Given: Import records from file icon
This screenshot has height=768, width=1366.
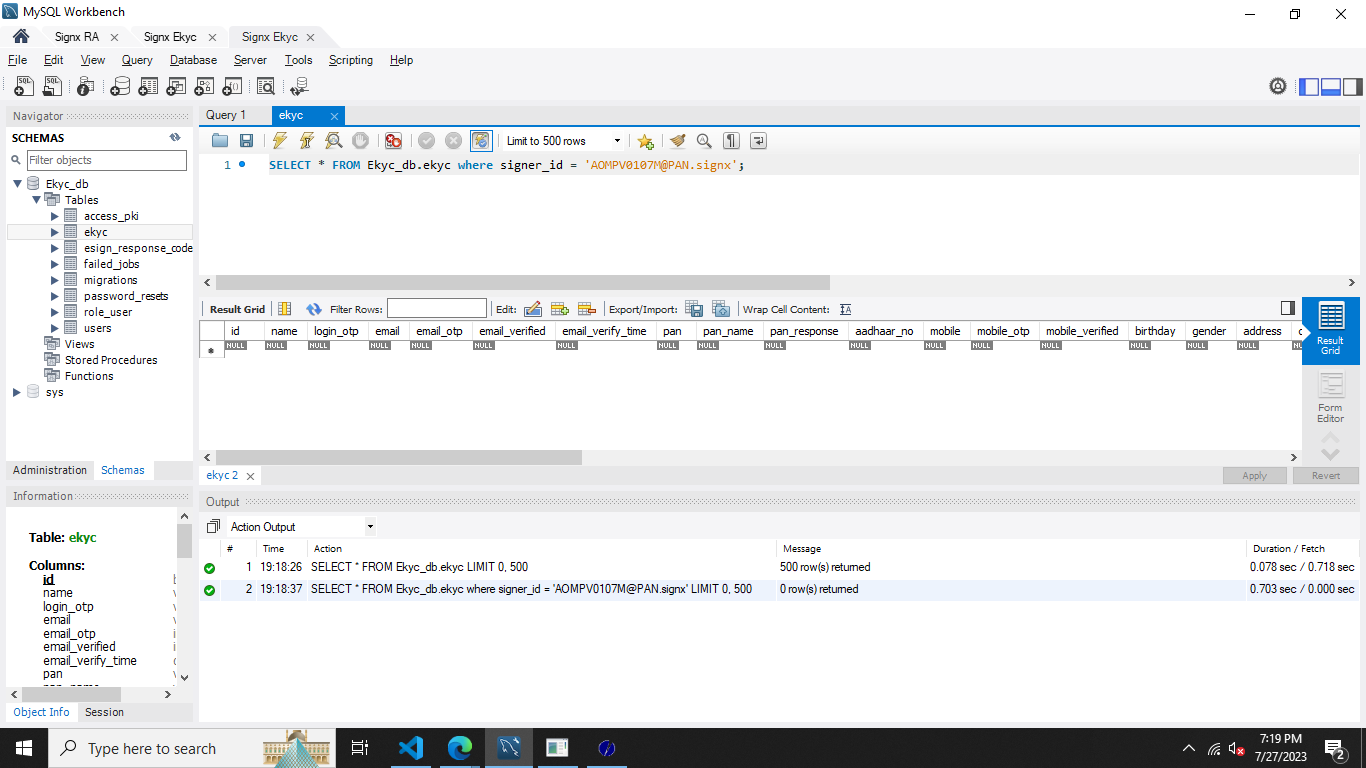Looking at the screenshot, I should pos(721,309).
